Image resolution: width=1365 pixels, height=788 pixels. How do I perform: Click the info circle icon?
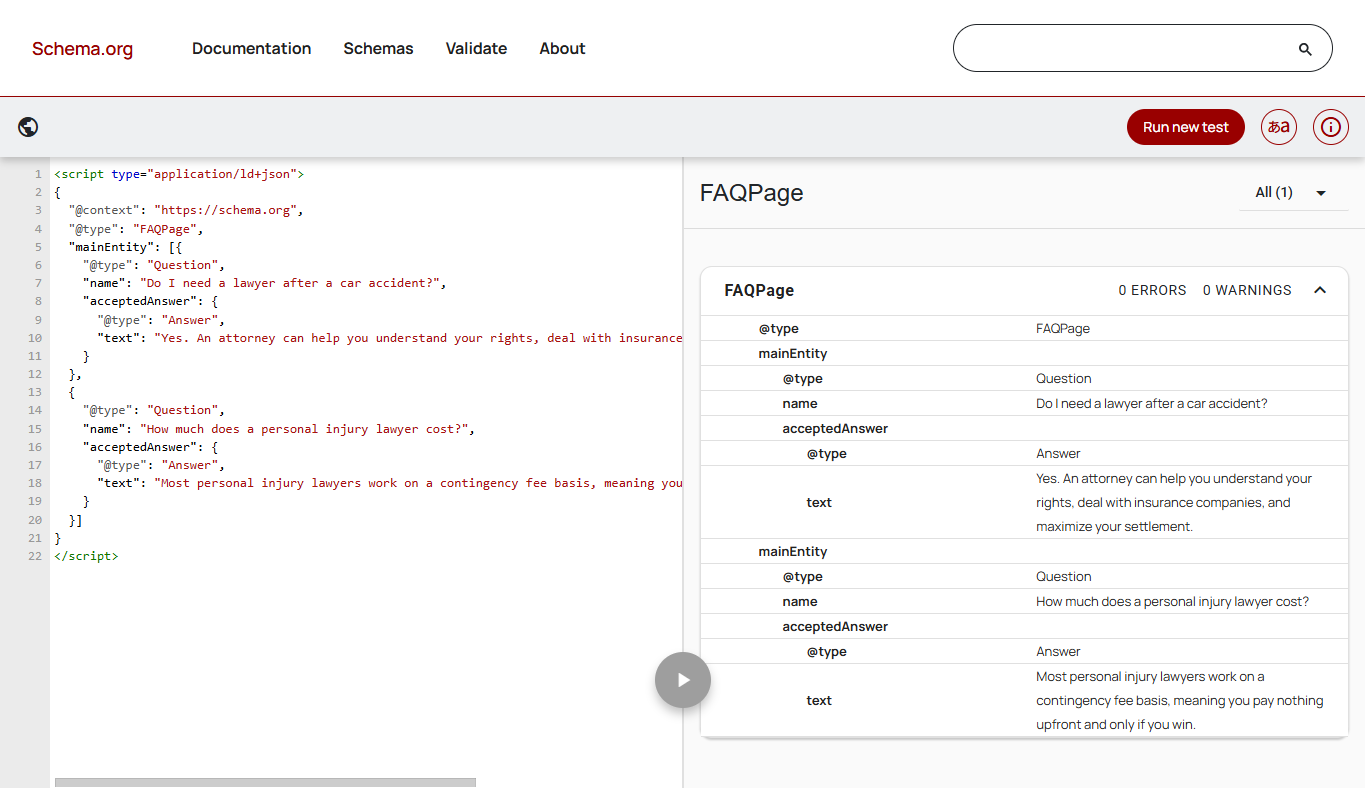point(1330,127)
